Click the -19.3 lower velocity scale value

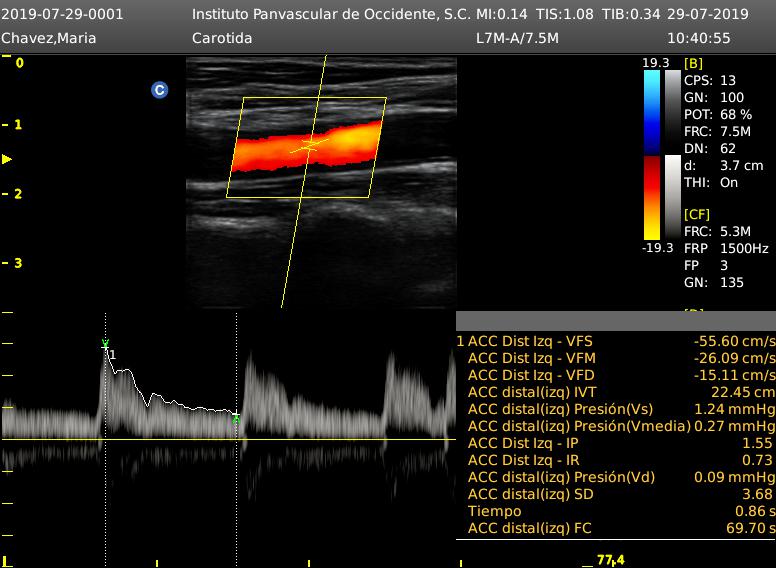[657, 247]
